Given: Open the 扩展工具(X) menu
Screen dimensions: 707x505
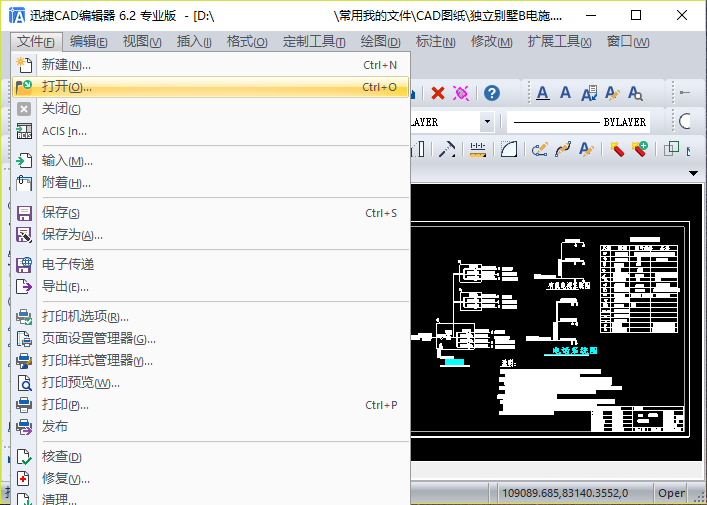Looking at the screenshot, I should click(559, 41).
